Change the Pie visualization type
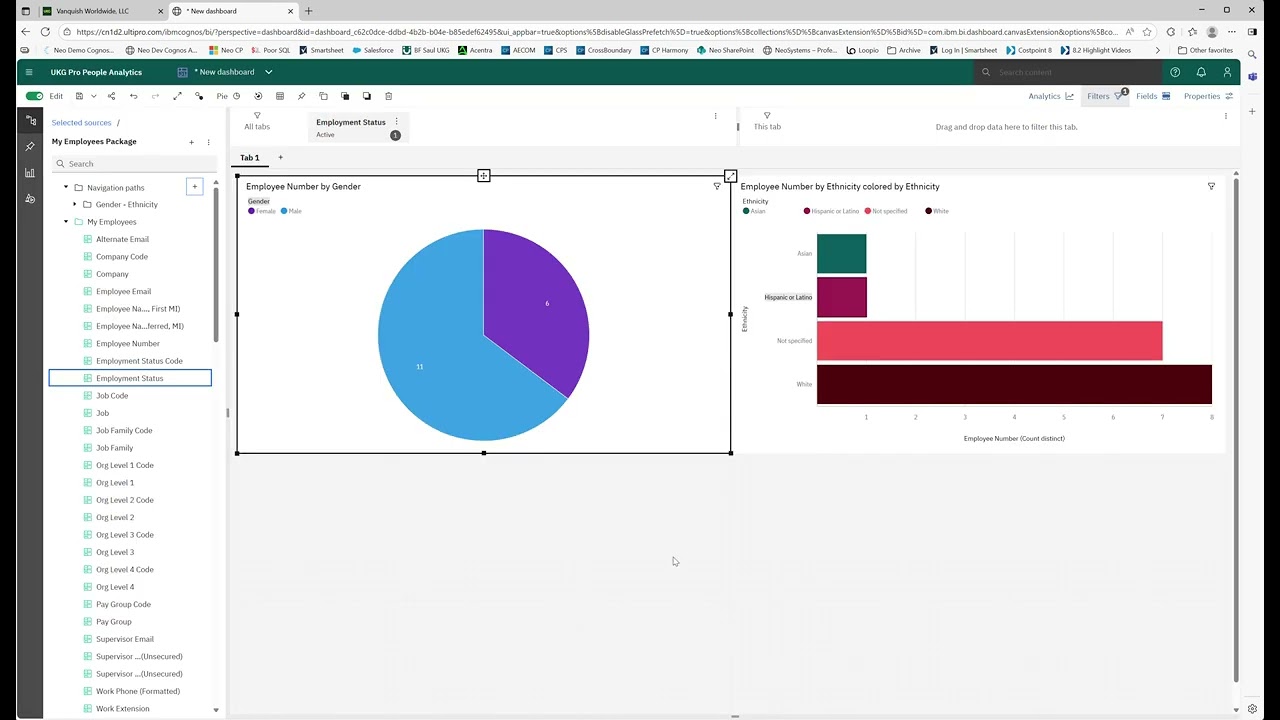The image size is (1280, 720). click(228, 96)
